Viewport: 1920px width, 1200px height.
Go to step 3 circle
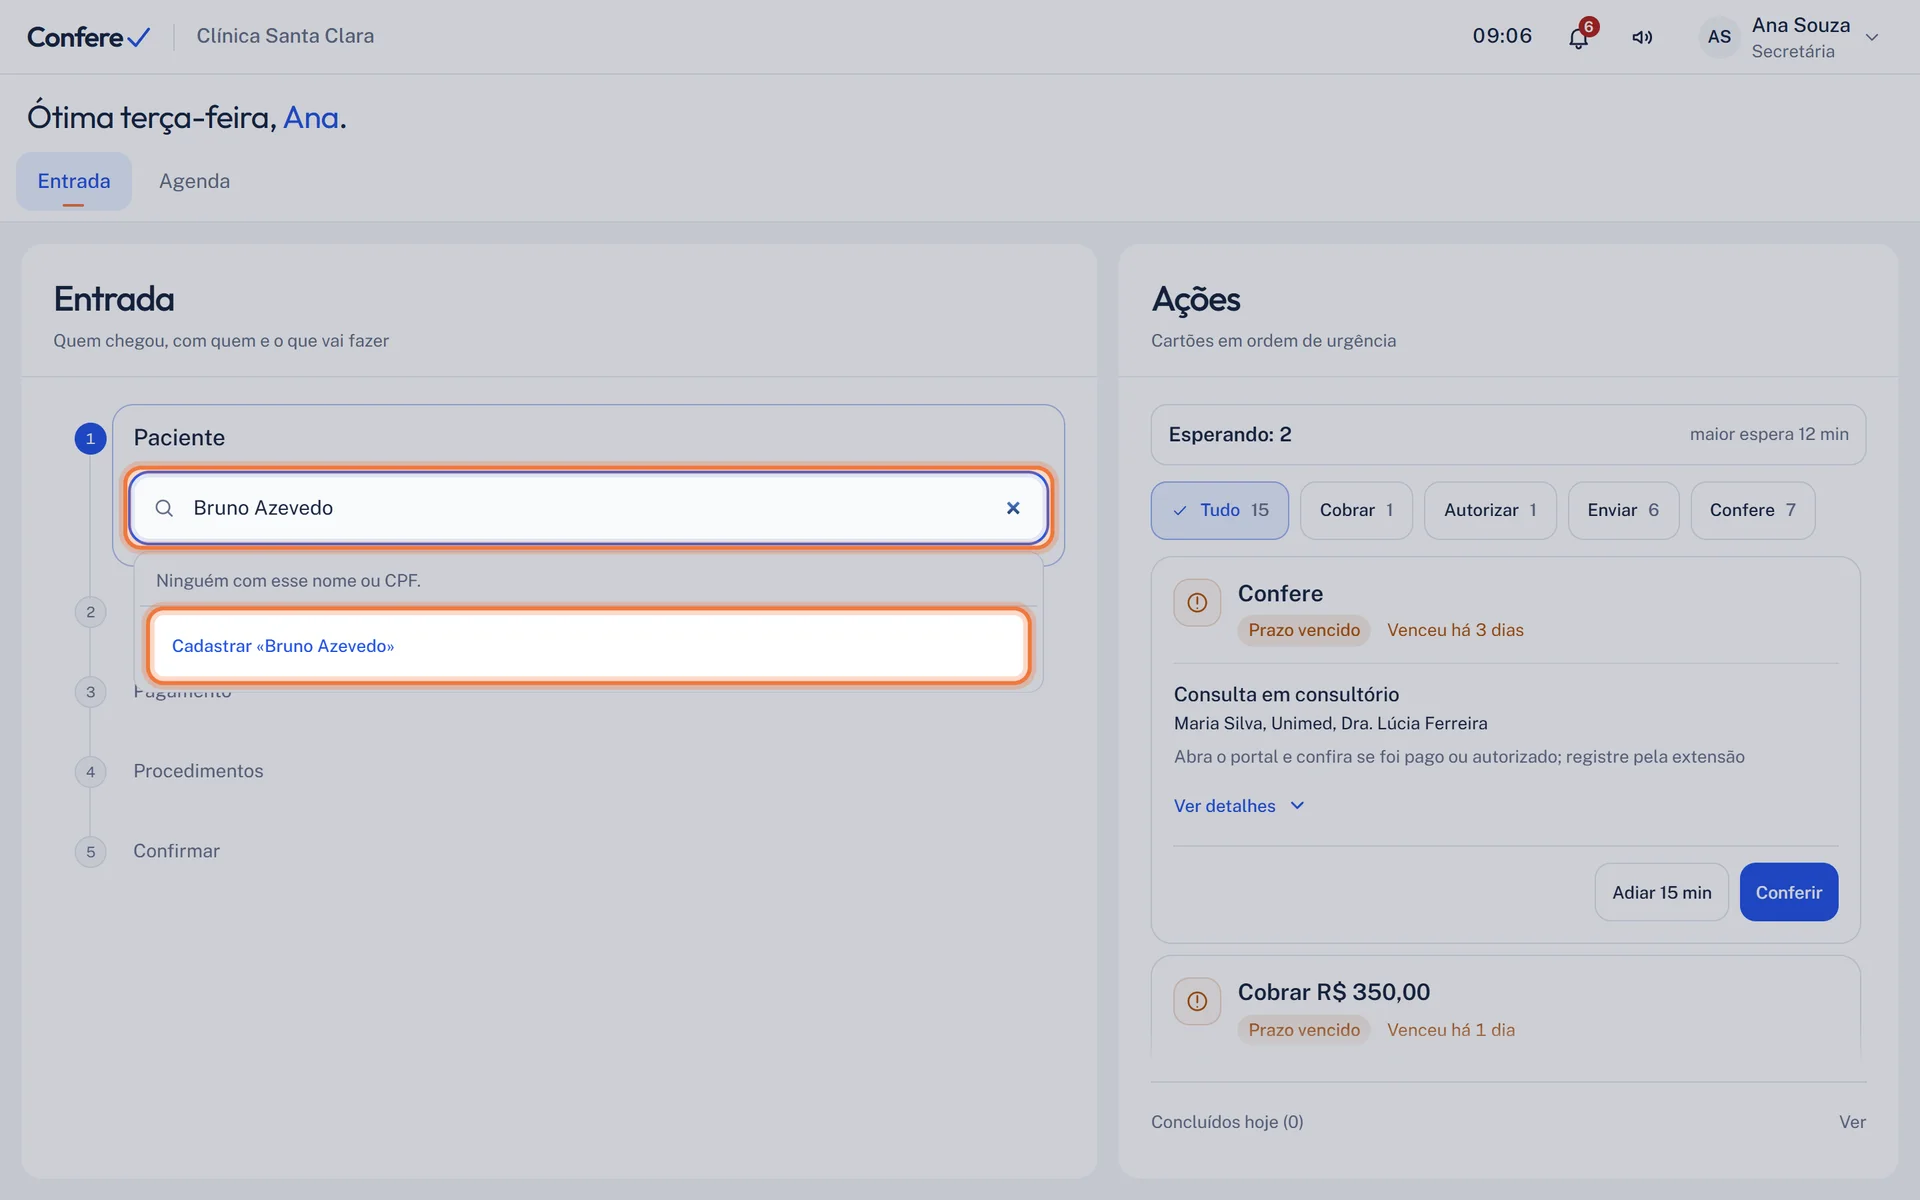[x=90, y=692]
